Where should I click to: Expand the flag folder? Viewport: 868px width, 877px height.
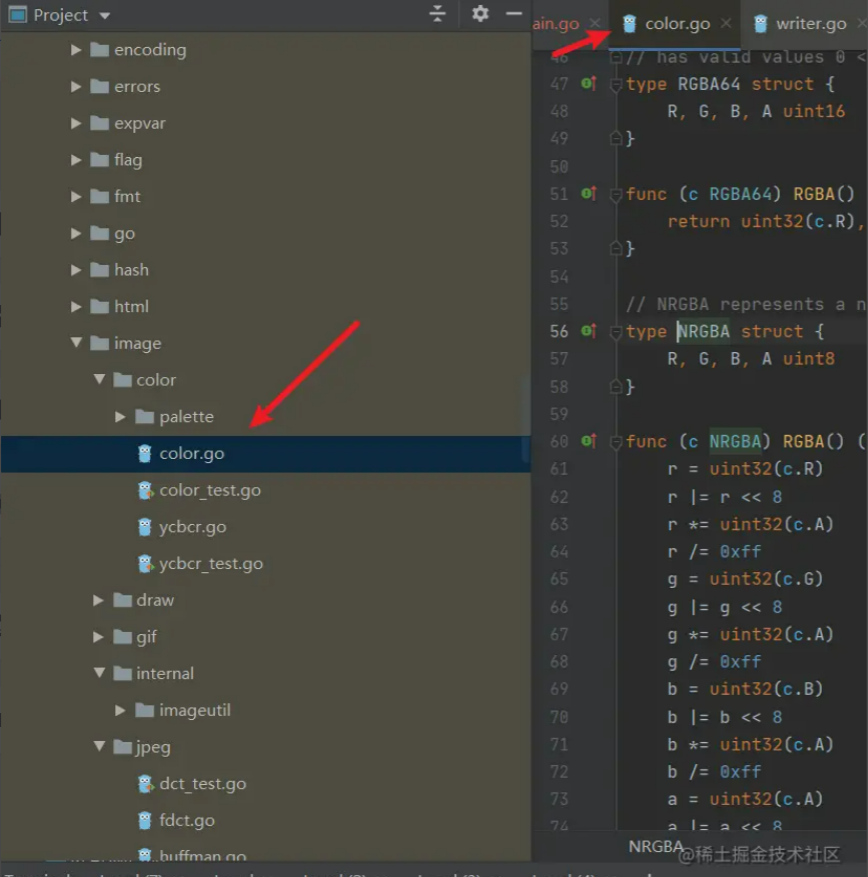click(x=76, y=160)
